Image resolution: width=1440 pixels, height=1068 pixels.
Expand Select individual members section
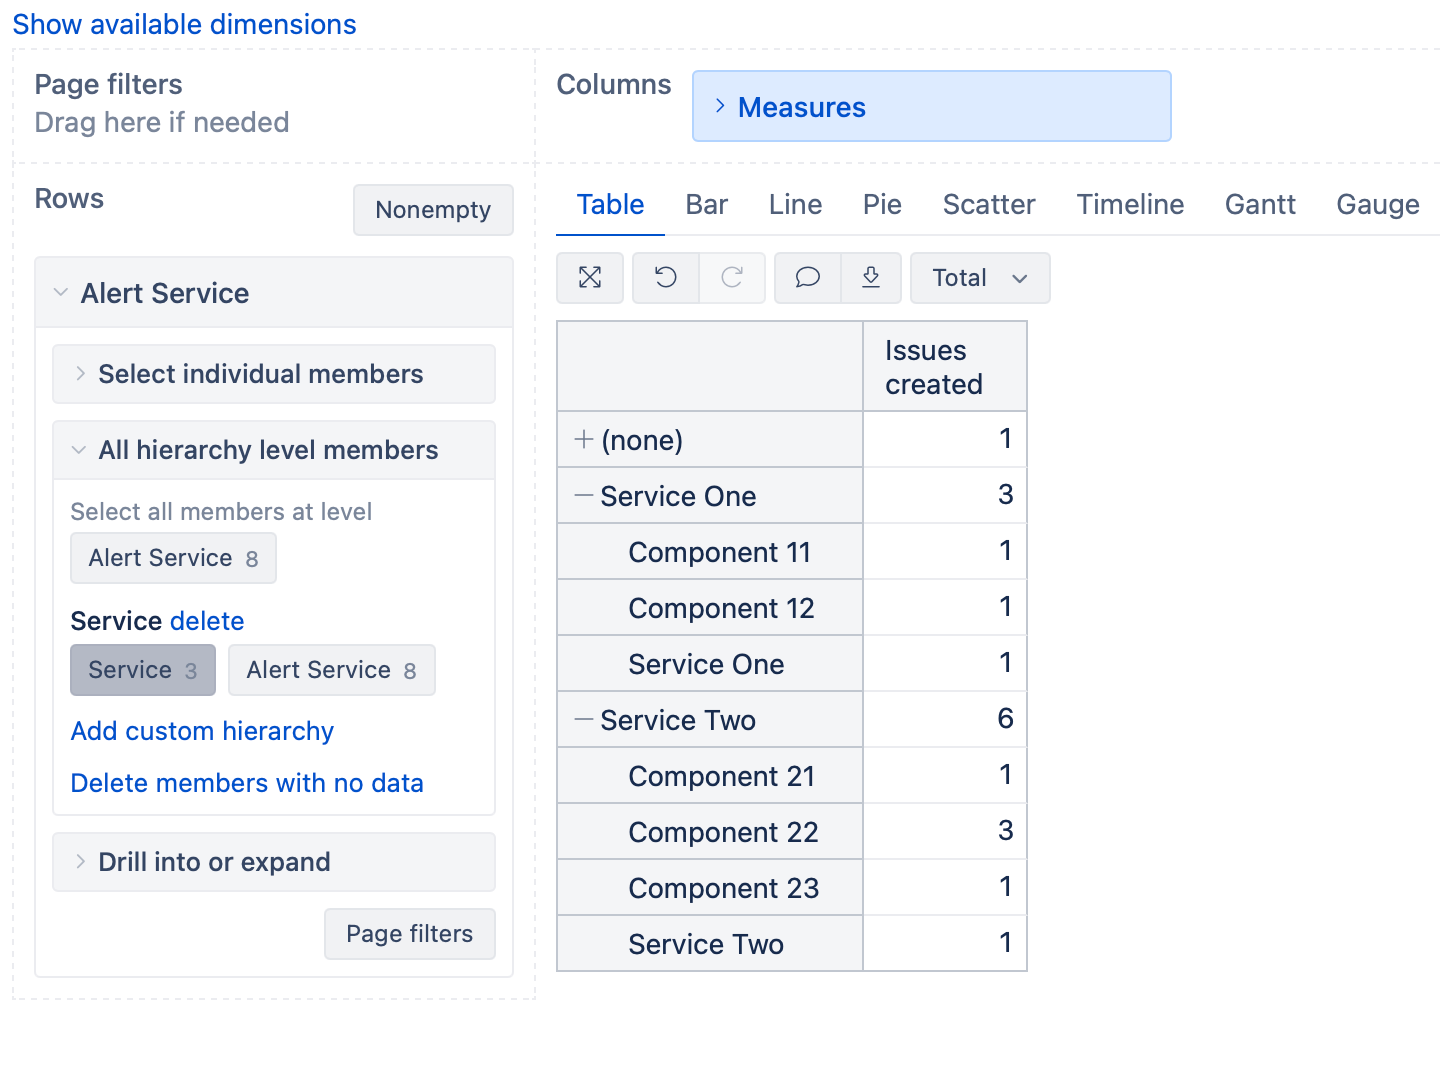tap(274, 374)
